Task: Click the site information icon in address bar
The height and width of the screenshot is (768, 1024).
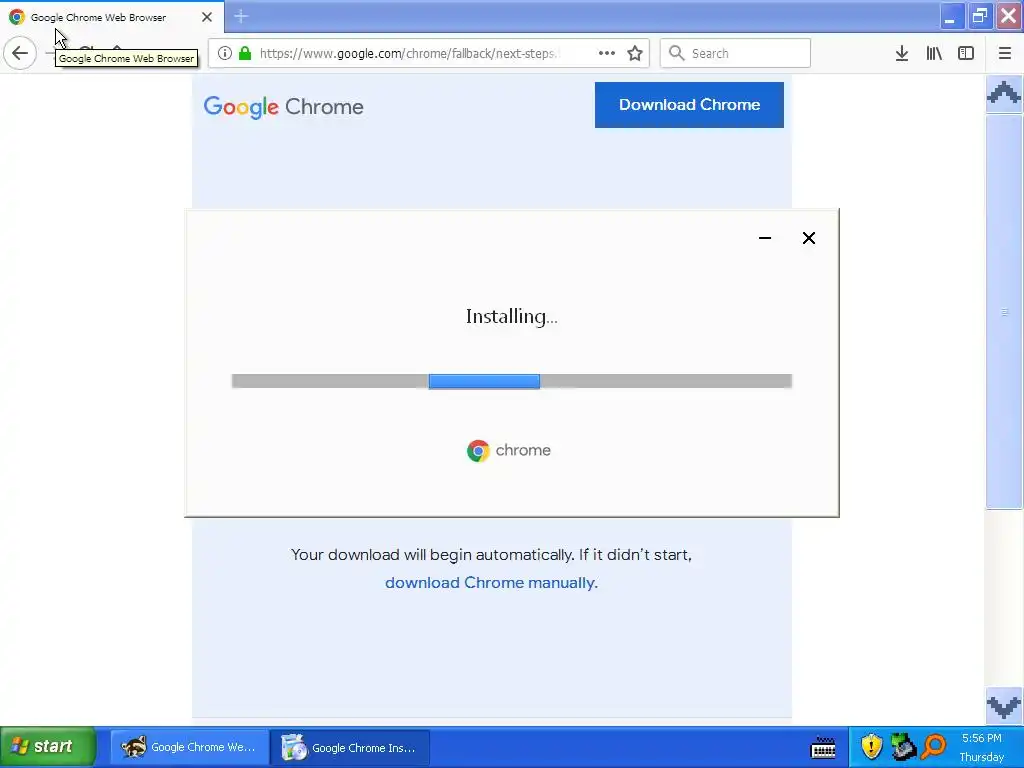Action: click(x=225, y=54)
